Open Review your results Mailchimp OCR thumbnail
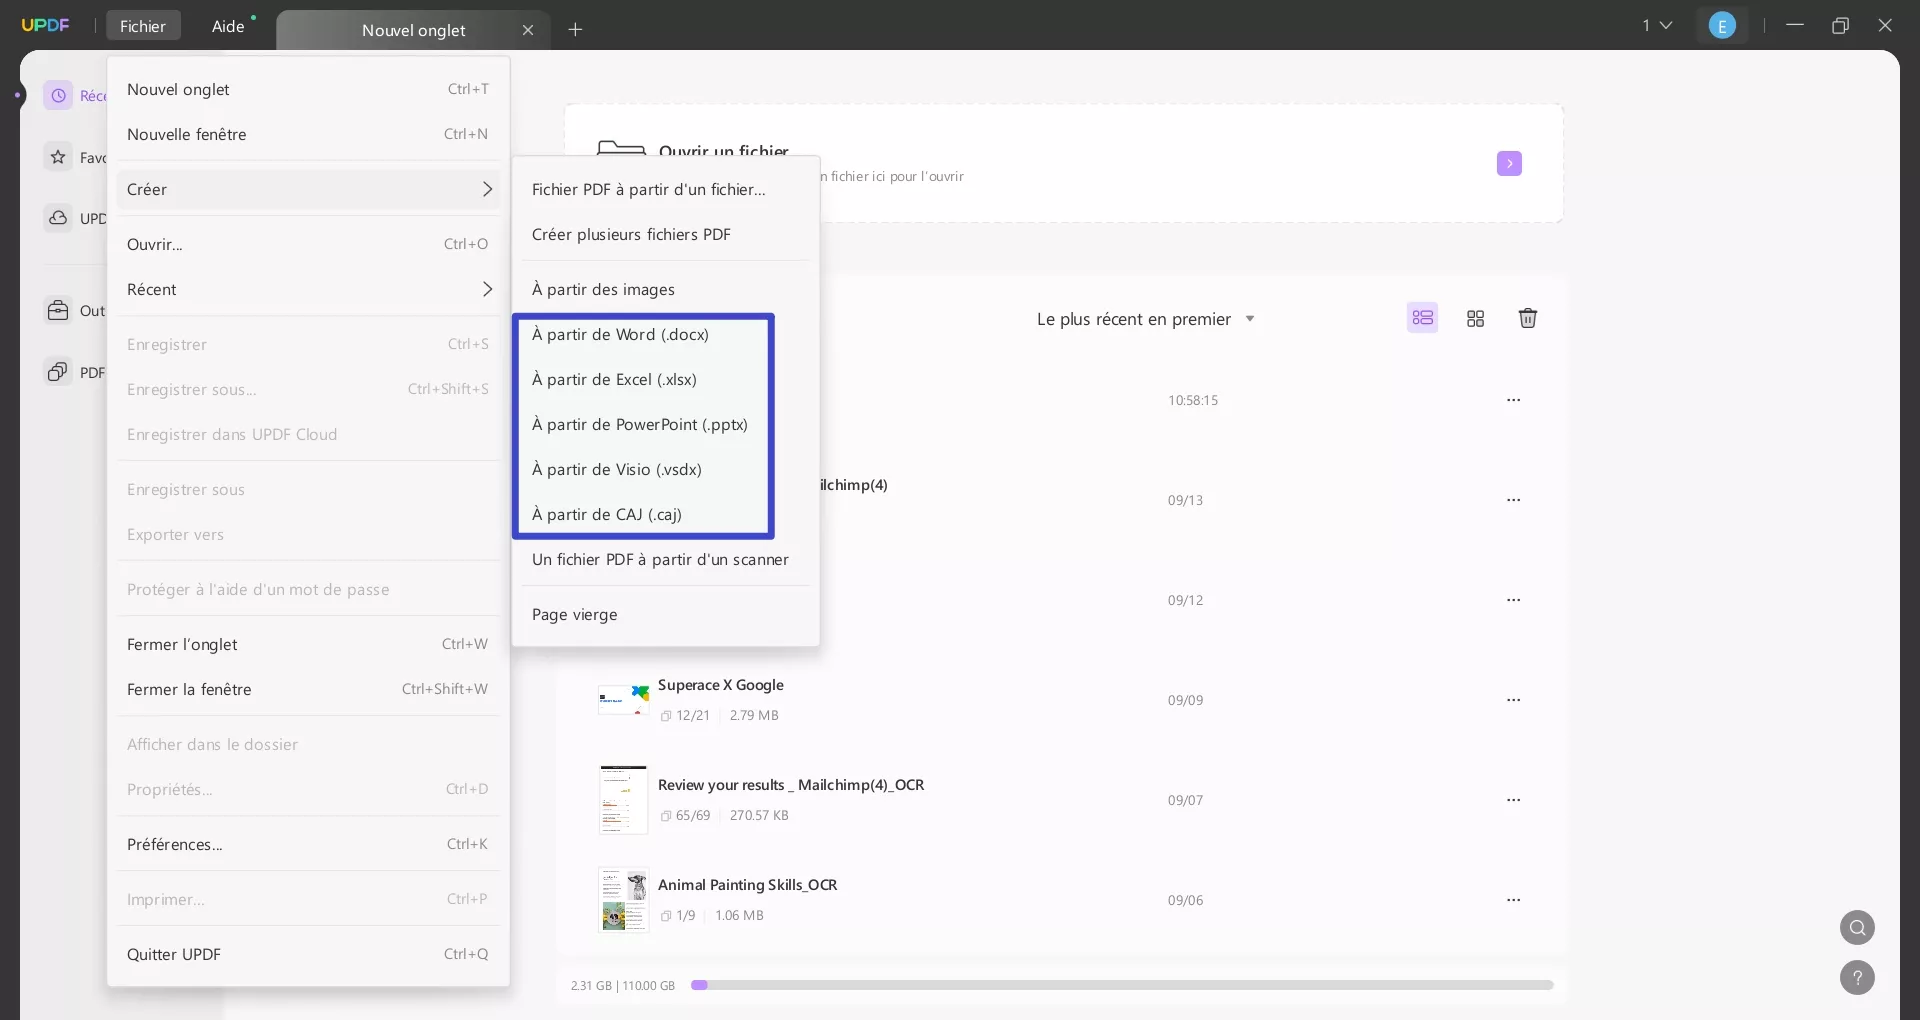1920x1020 pixels. 624,800
